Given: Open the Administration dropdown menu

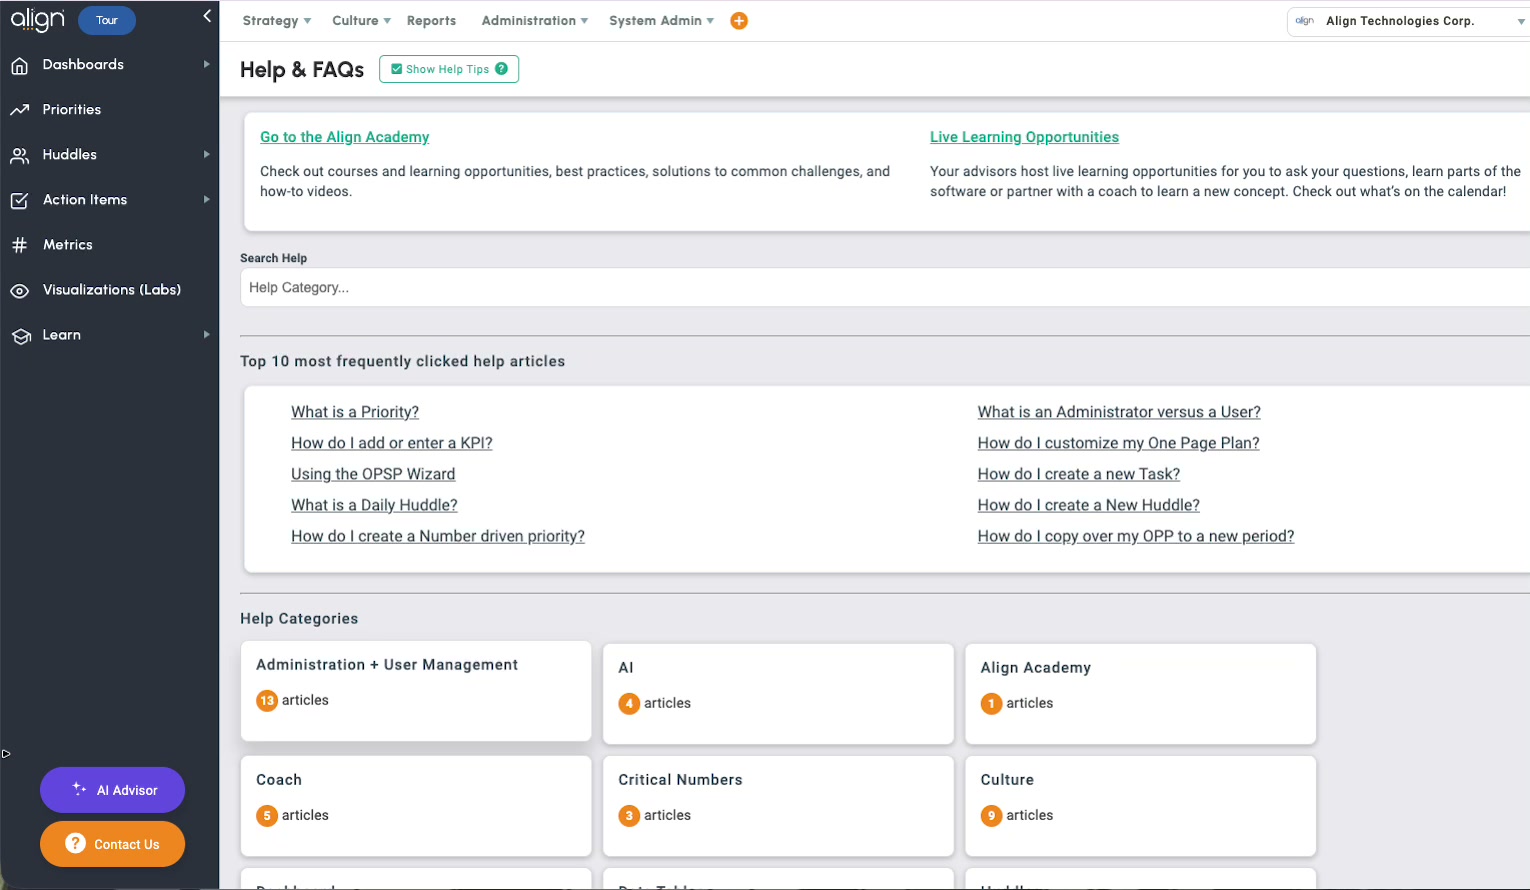Looking at the screenshot, I should [x=535, y=21].
